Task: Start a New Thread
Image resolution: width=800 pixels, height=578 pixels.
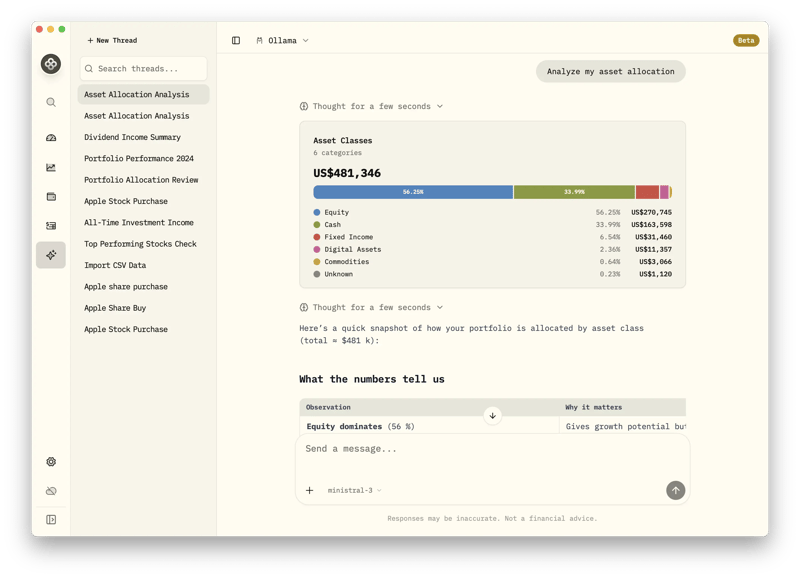Action: tap(113, 40)
